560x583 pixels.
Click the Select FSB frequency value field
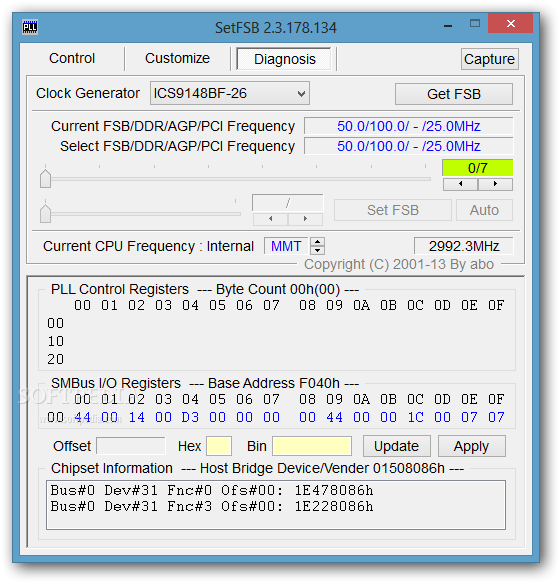pos(409,146)
